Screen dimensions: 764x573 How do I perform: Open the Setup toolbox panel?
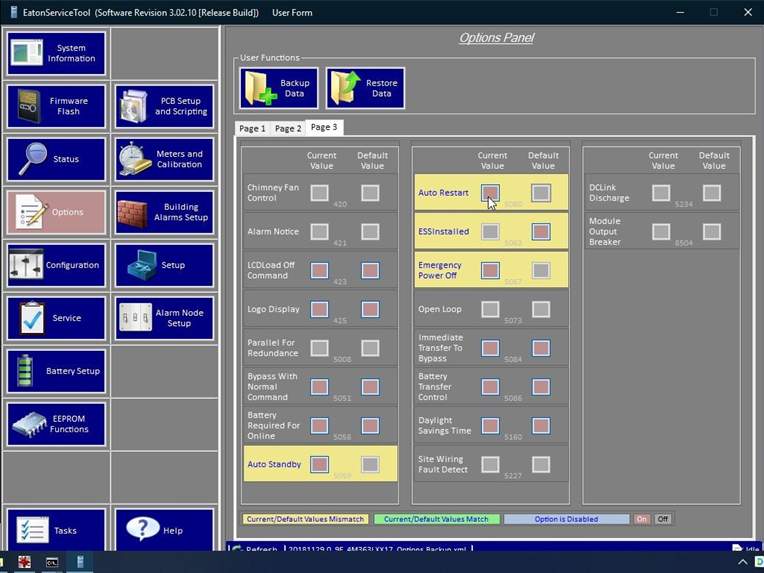(x=164, y=265)
